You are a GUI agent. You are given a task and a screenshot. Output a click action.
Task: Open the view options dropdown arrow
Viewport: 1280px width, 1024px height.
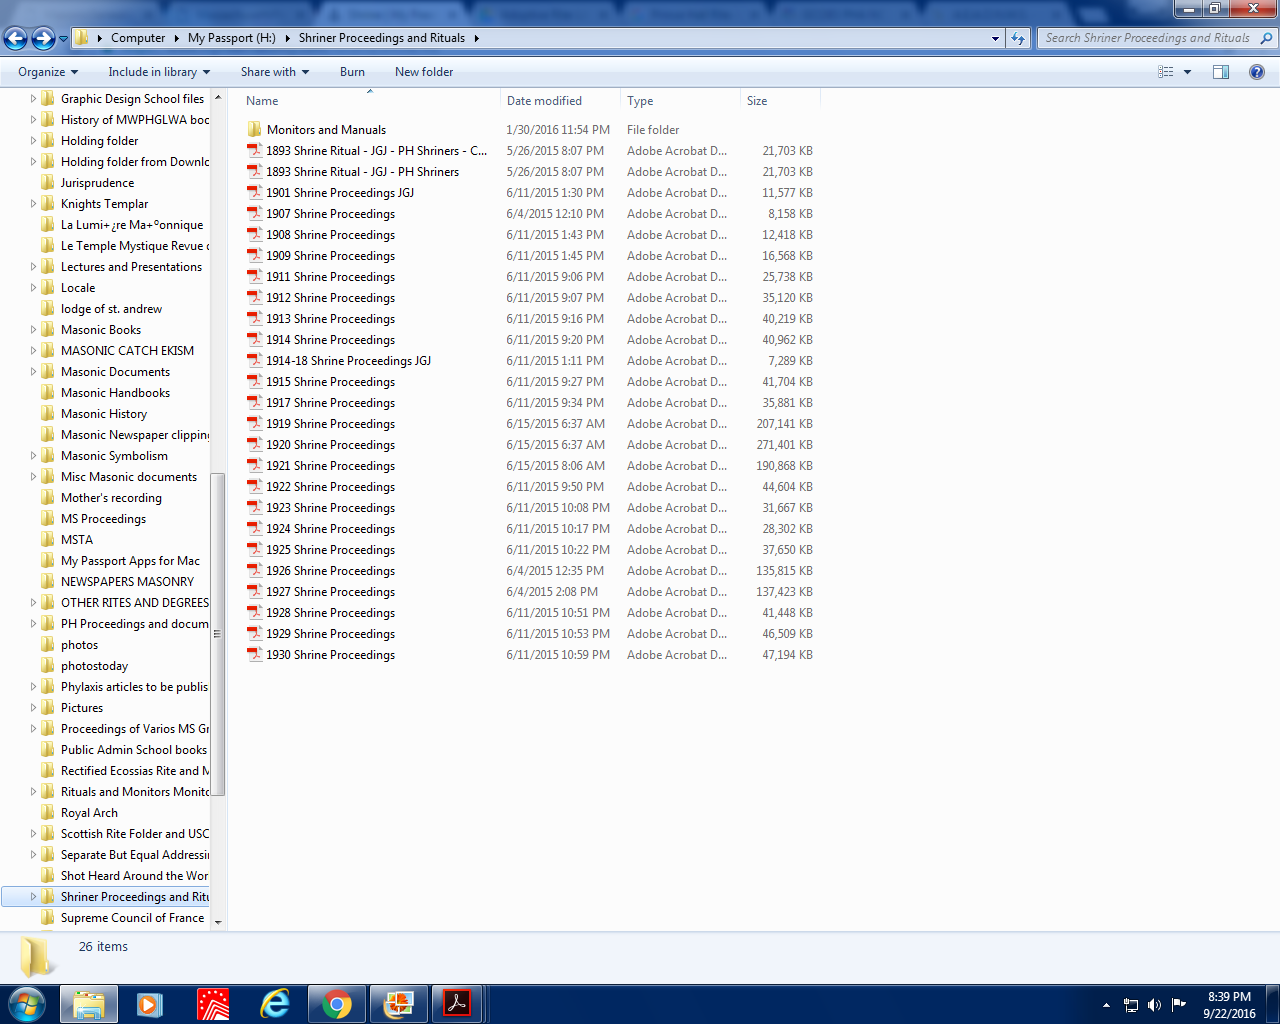pos(1188,72)
